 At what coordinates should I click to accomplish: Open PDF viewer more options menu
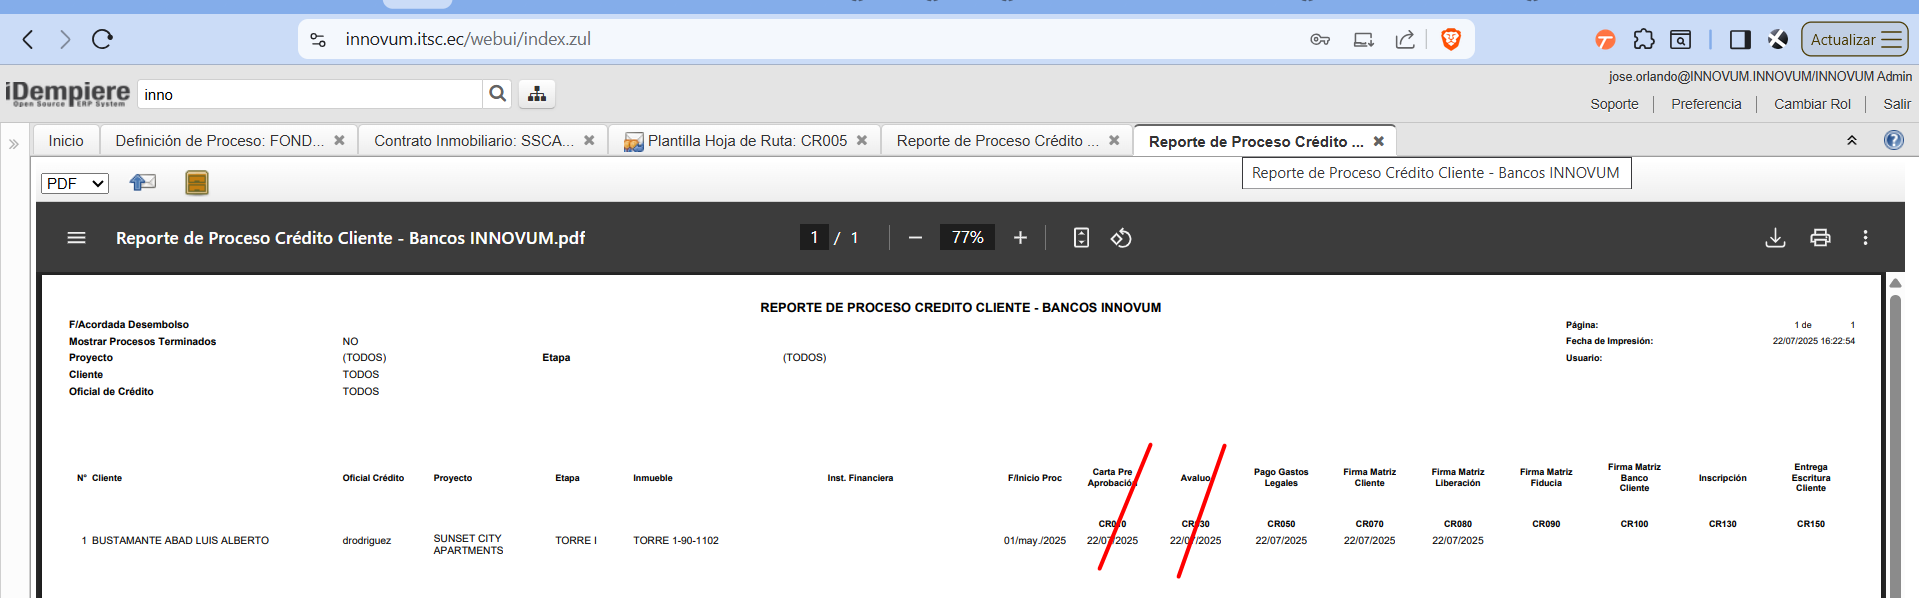(1865, 238)
